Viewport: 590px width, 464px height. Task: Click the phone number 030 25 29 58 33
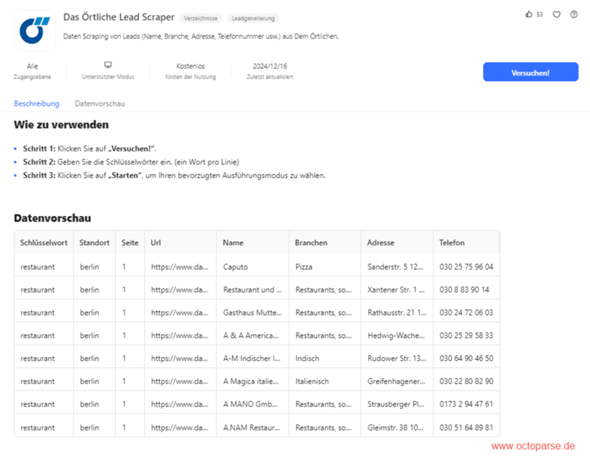pos(466,336)
